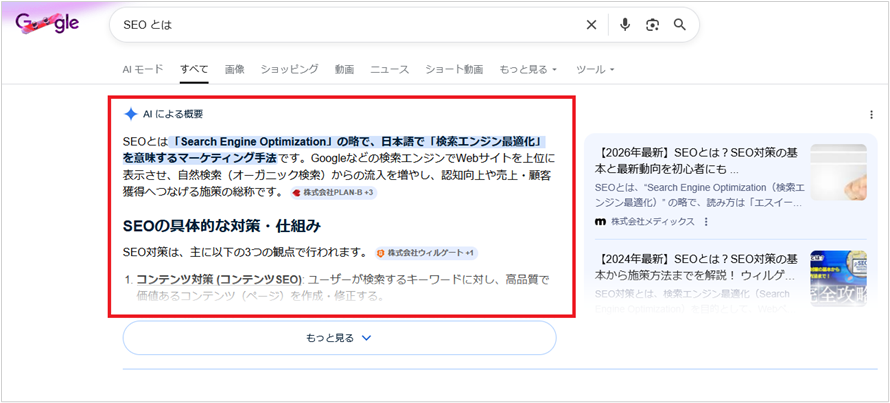Open image search with camera lens icon
The width and height of the screenshot is (890, 403).
[x=652, y=25]
